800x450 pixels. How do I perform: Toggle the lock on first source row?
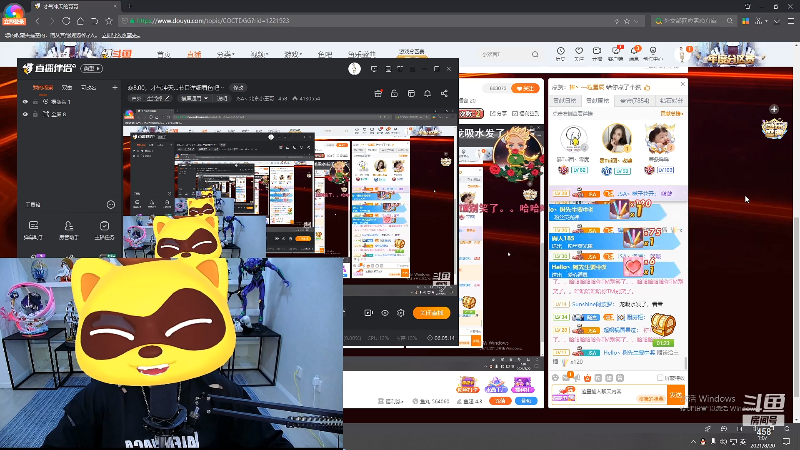pyautogui.click(x=35, y=102)
